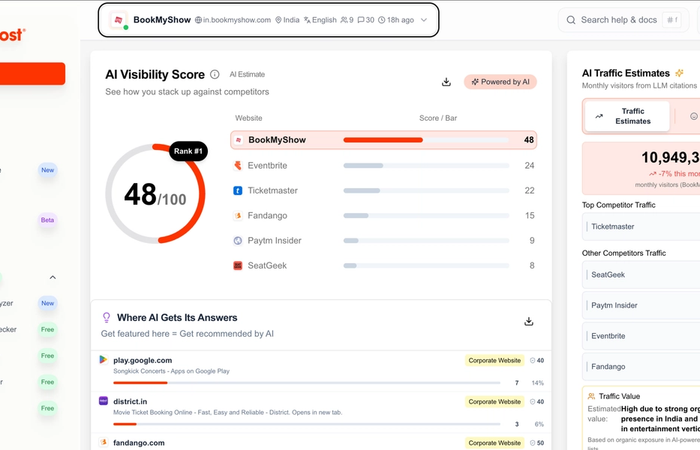Click the clock icon showing 18h ago

[381, 20]
